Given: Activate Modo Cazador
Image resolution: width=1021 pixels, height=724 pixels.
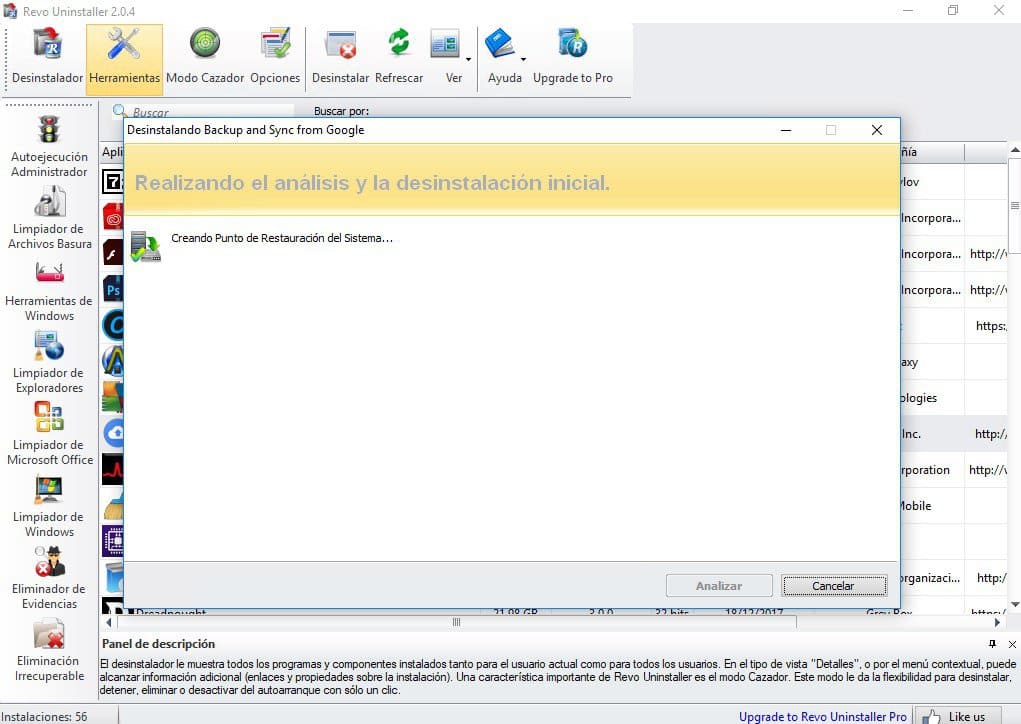Looking at the screenshot, I should coord(205,57).
